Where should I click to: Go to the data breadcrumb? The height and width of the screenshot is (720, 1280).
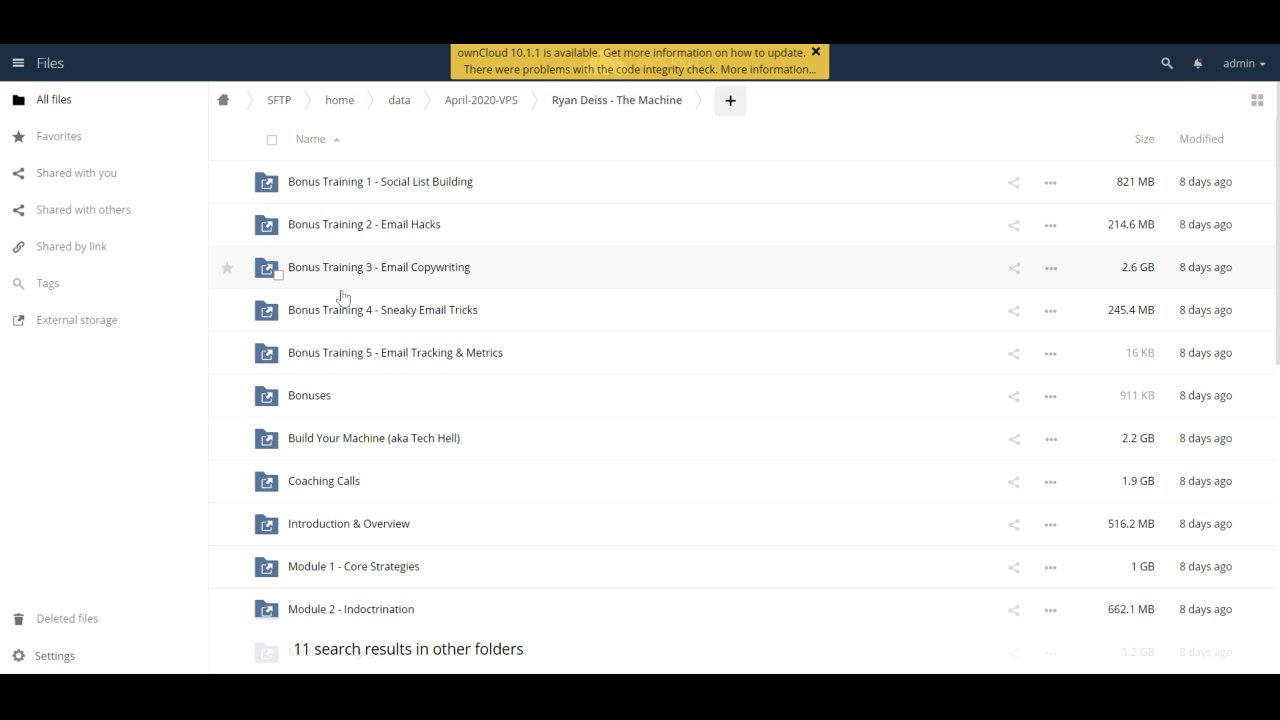[x=399, y=100]
